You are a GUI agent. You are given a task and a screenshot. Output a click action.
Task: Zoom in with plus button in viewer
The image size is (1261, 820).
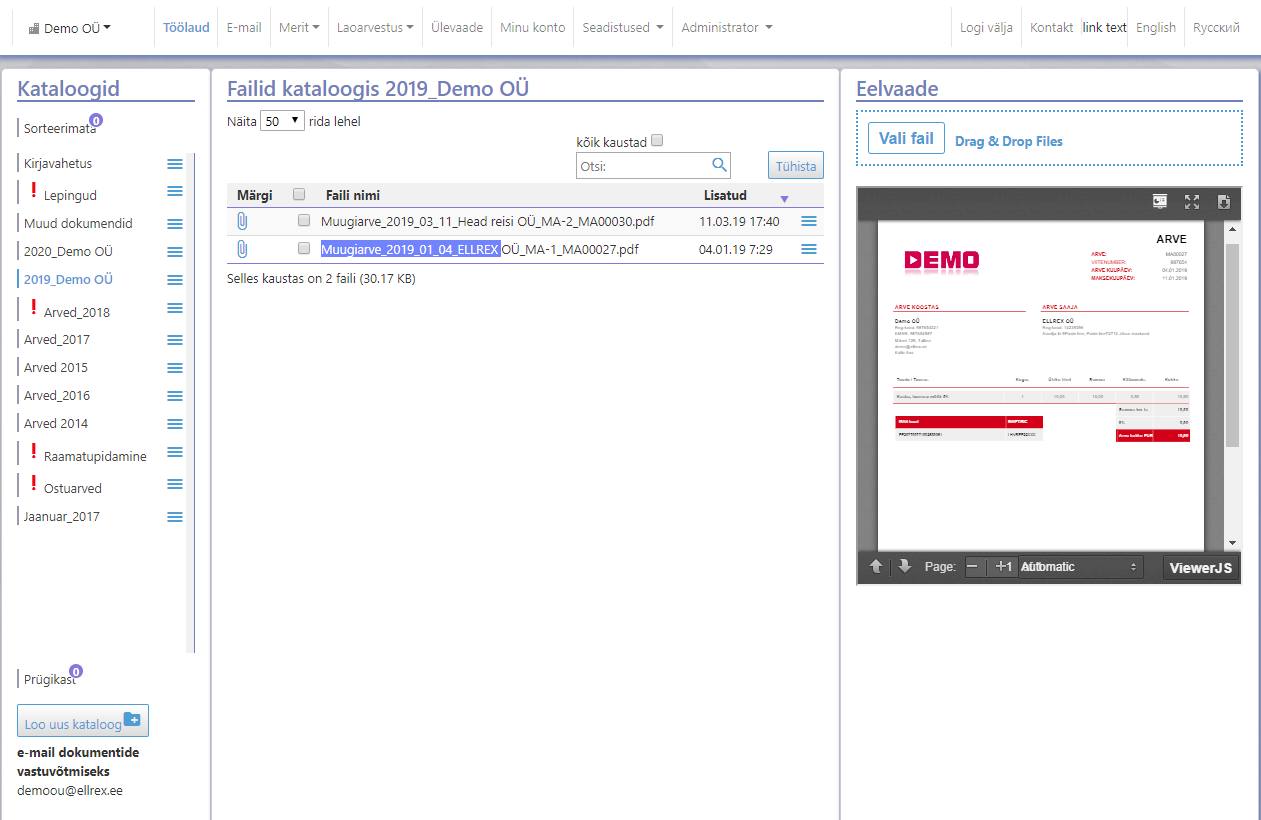pos(1001,567)
